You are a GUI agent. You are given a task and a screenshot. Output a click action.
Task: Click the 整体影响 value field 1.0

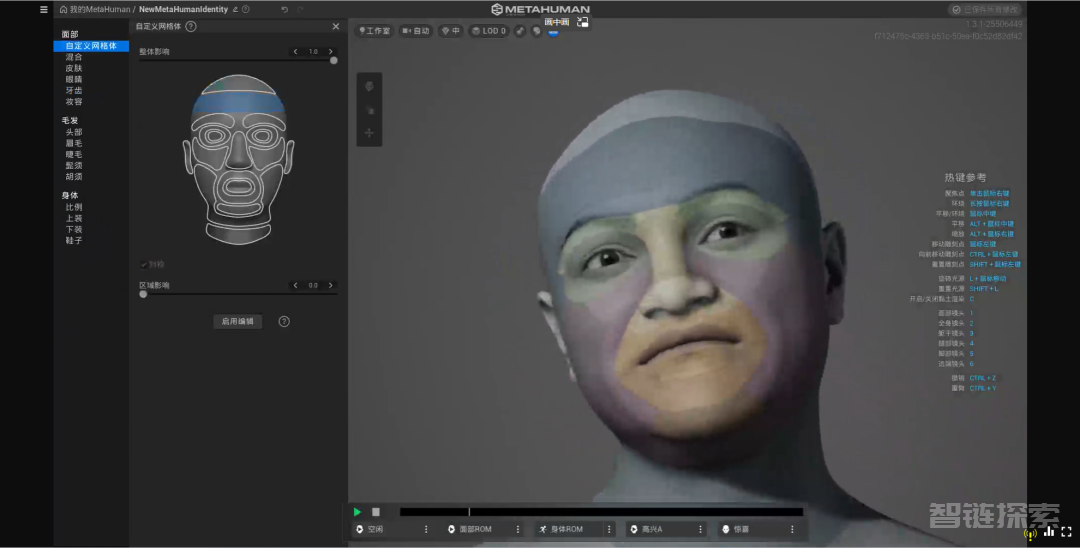(313, 52)
